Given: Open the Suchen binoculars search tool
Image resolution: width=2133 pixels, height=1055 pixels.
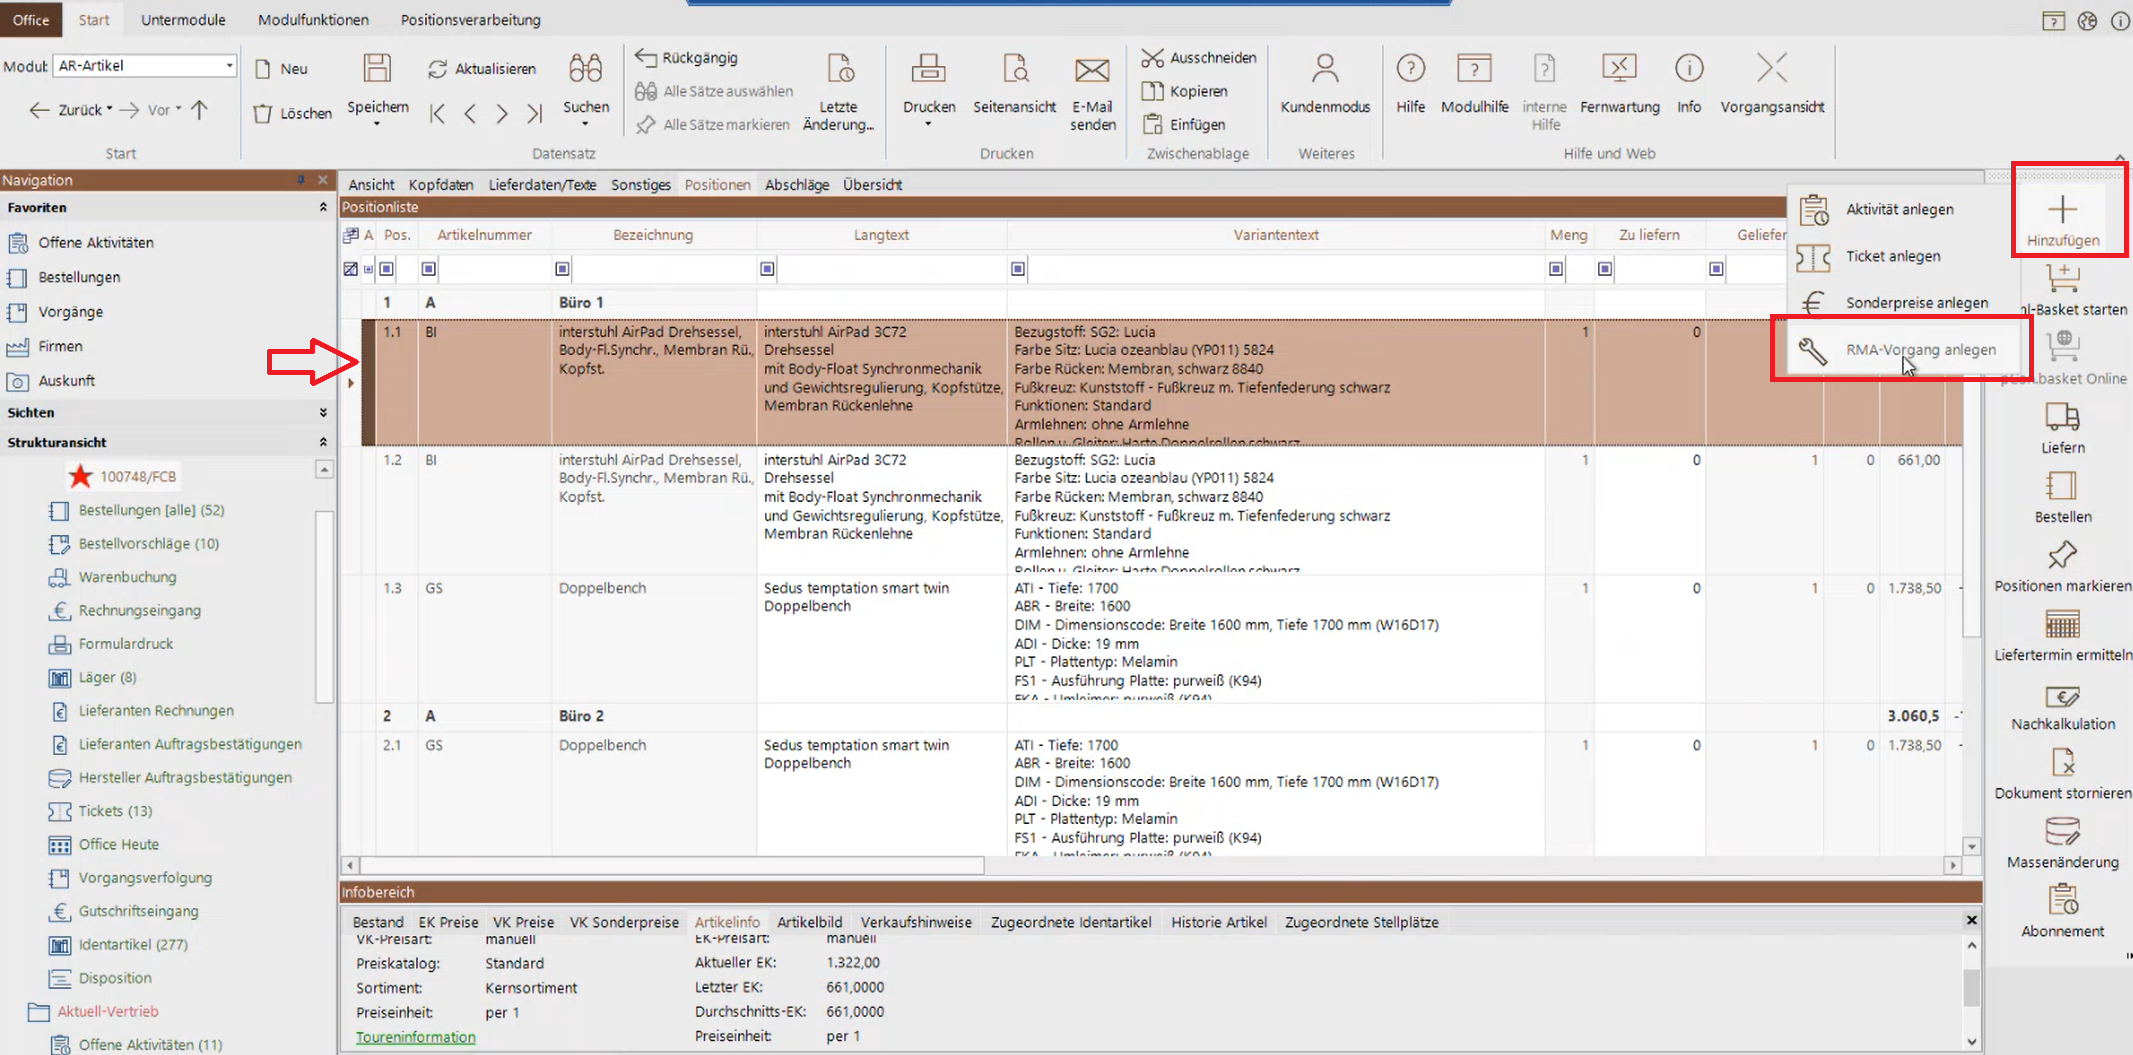Looking at the screenshot, I should click(x=585, y=70).
